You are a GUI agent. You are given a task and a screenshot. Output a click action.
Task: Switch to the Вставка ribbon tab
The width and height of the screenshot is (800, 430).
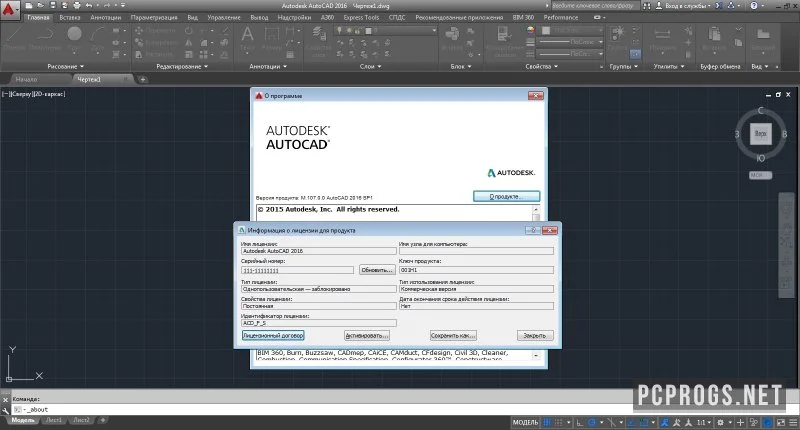pyautogui.click(x=70, y=17)
